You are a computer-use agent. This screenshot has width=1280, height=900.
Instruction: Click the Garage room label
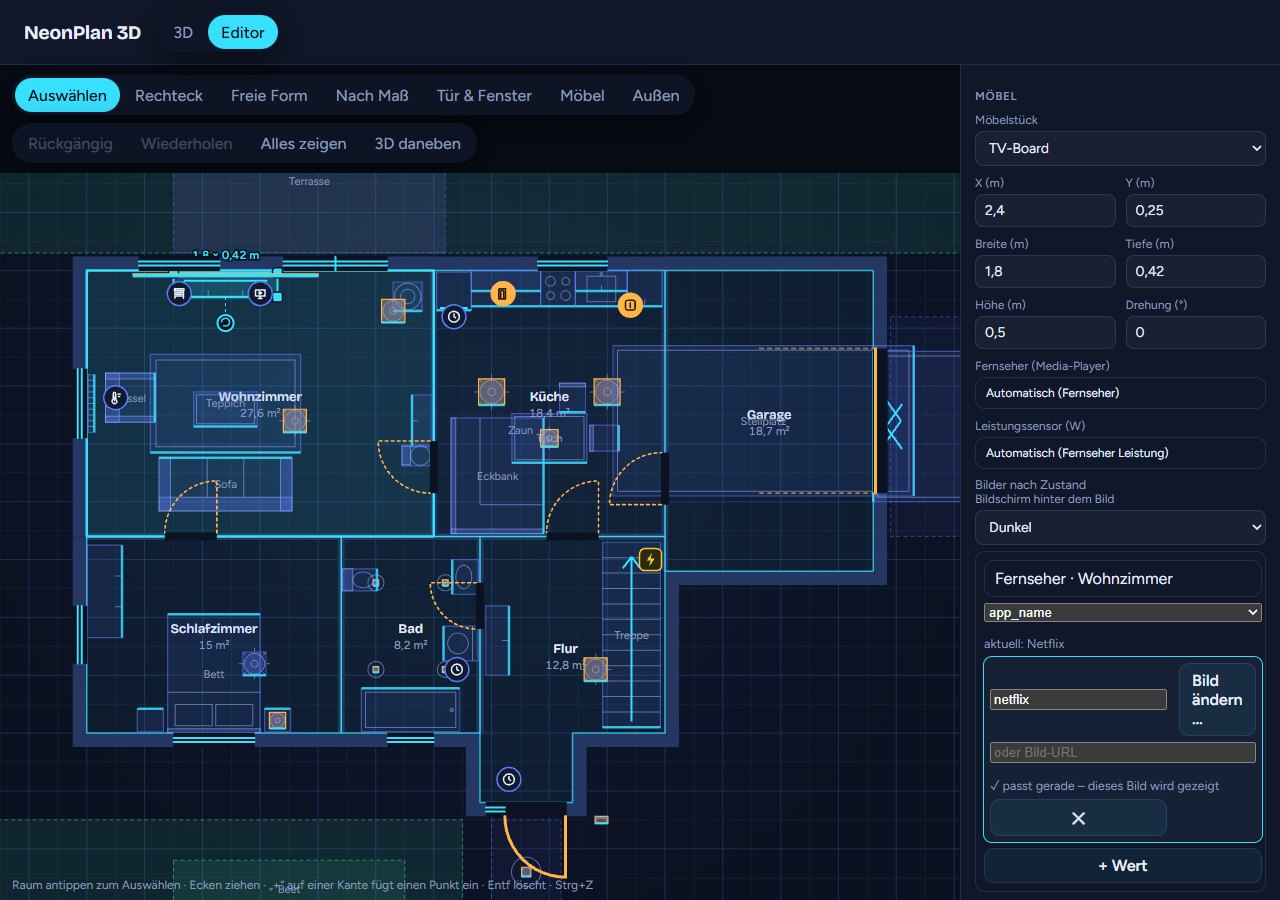point(769,414)
